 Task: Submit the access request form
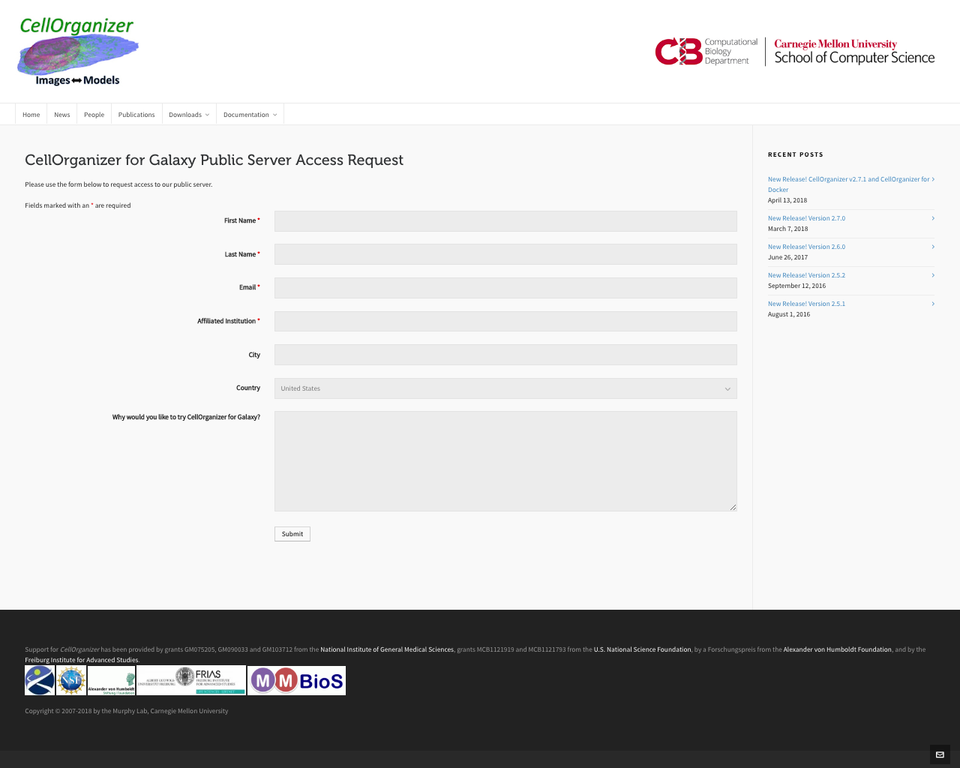click(292, 534)
